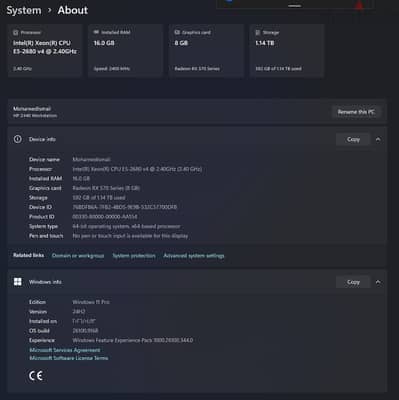Click 64-bit operating system type value

(126, 226)
